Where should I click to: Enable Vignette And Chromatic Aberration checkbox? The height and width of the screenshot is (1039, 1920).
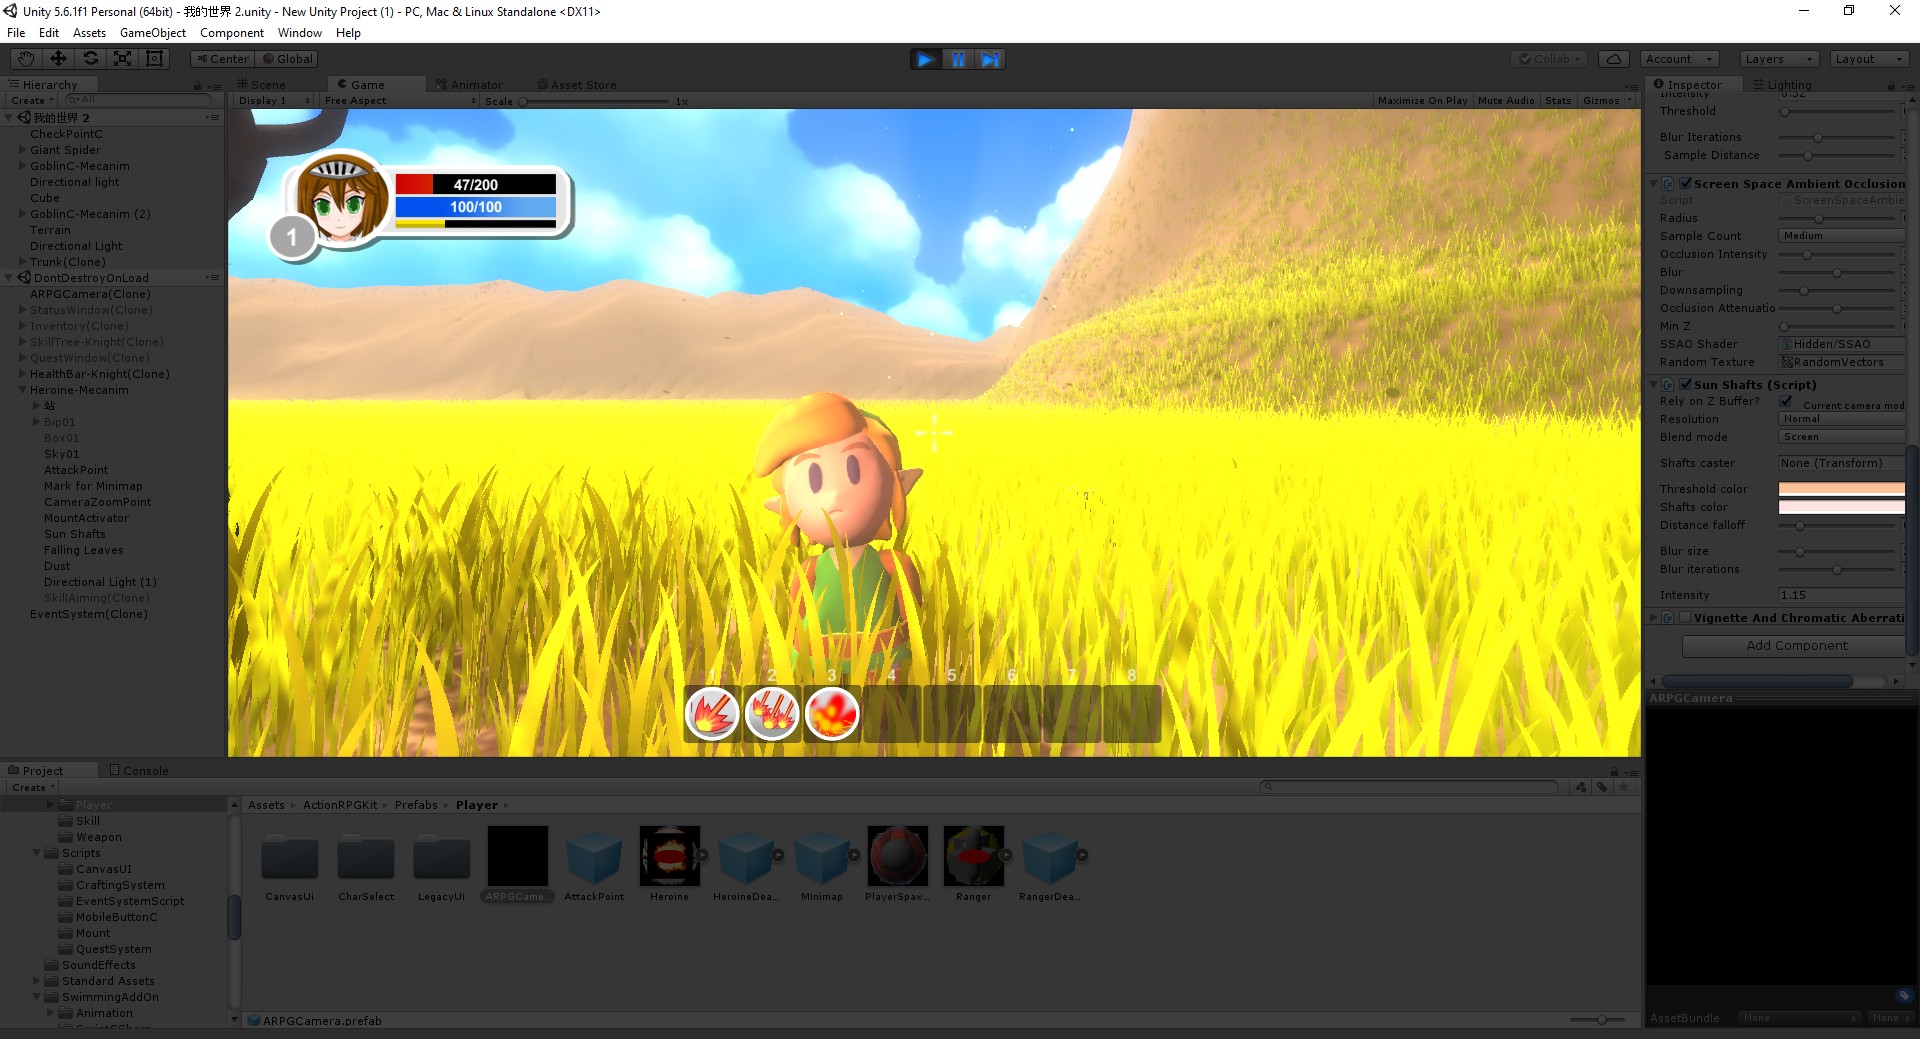pos(1685,617)
